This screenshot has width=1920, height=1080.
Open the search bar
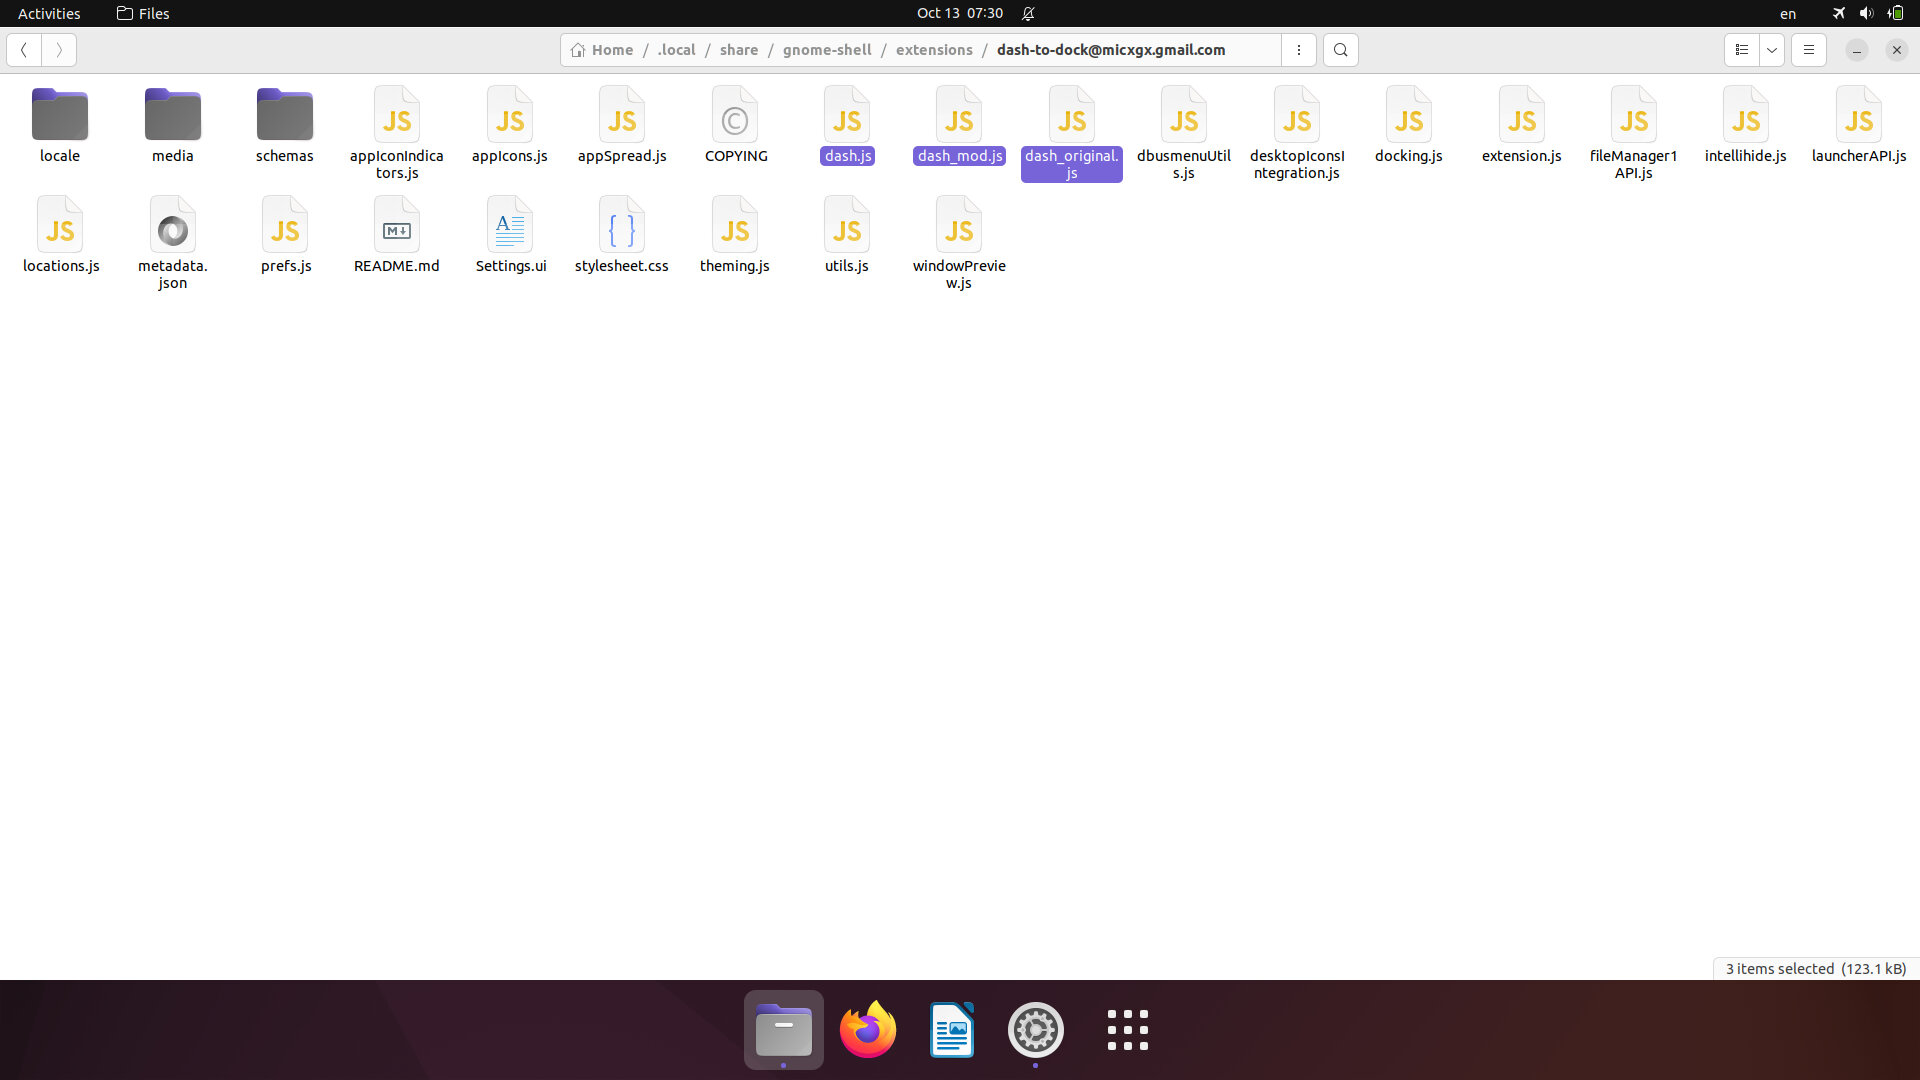[1340, 49]
